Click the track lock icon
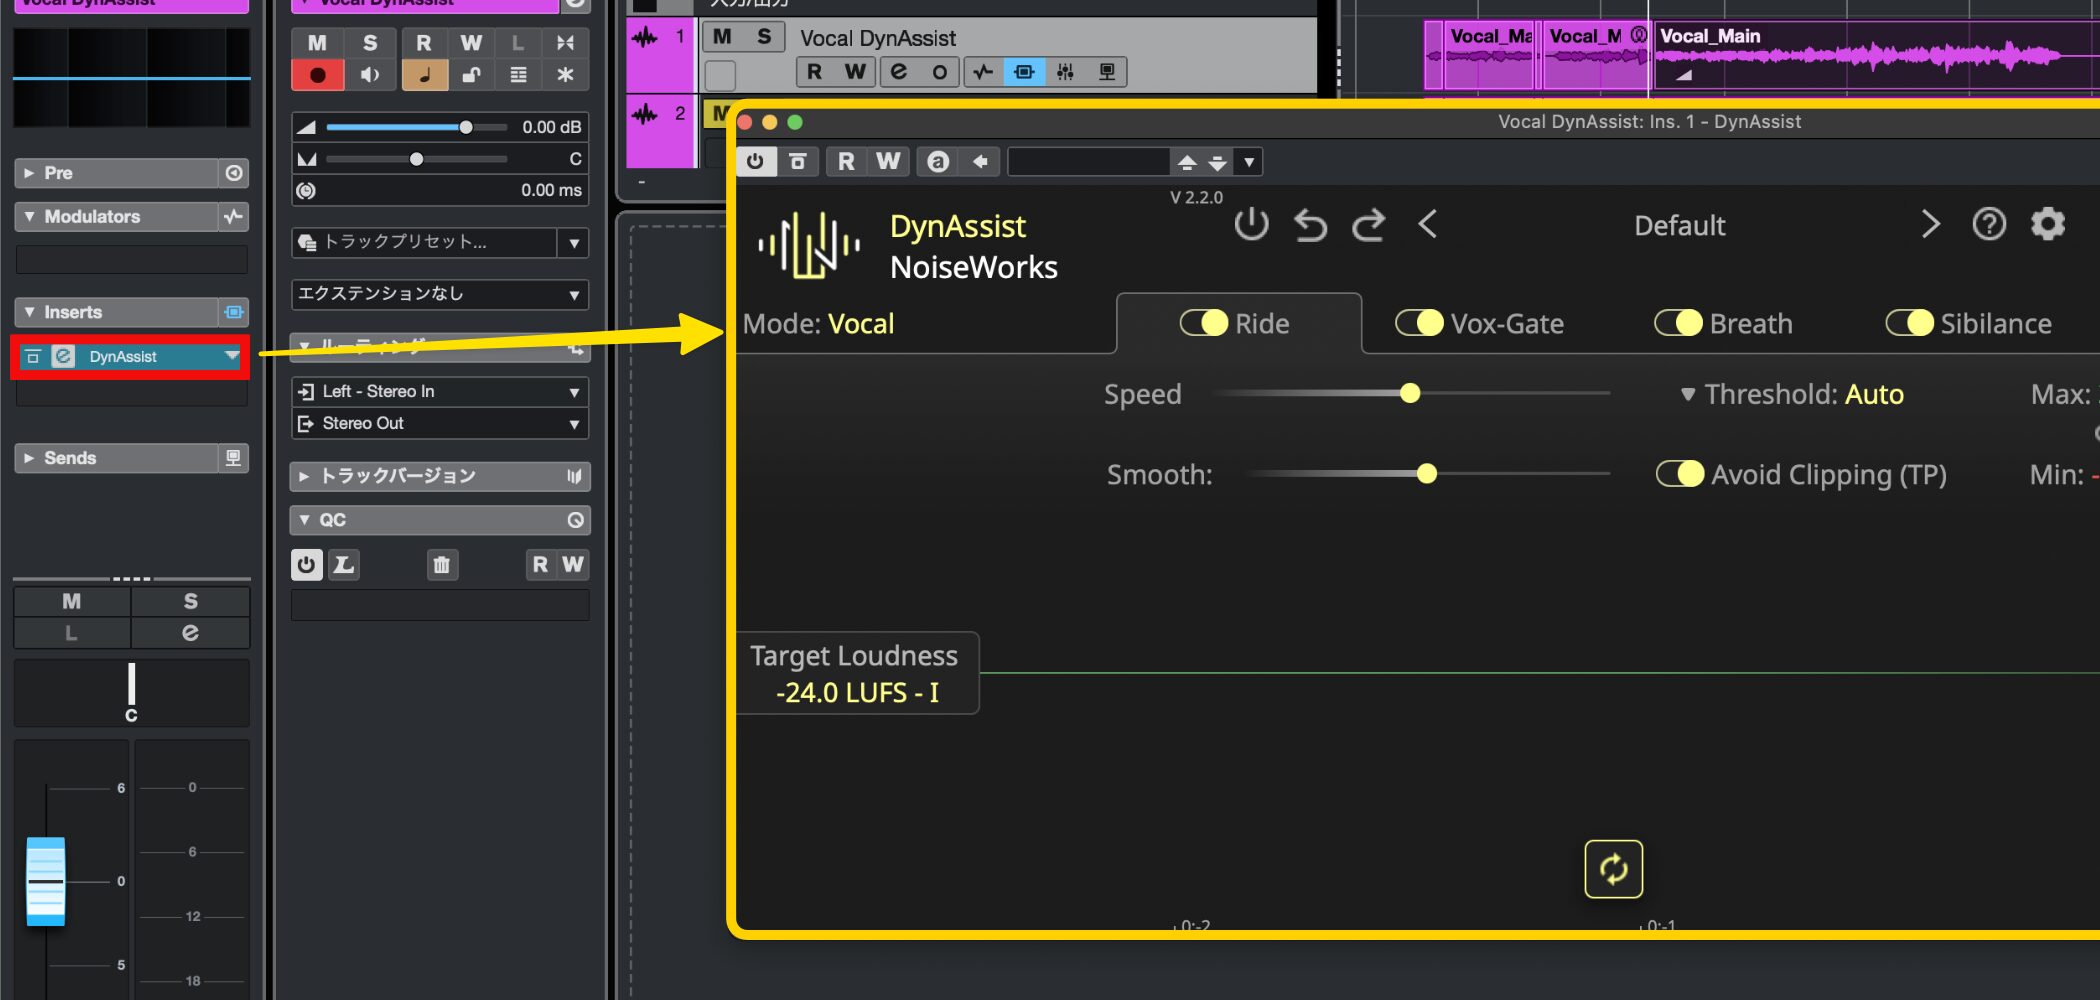Screen dimensions: 2100x1000 click(471, 75)
